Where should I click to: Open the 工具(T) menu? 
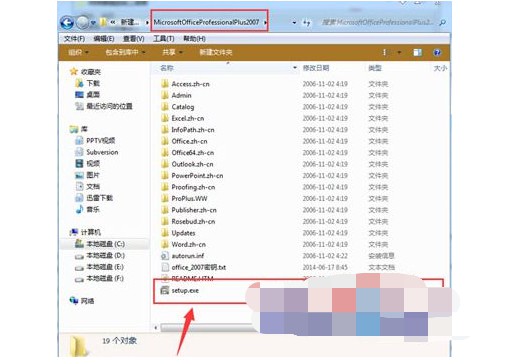164,39
